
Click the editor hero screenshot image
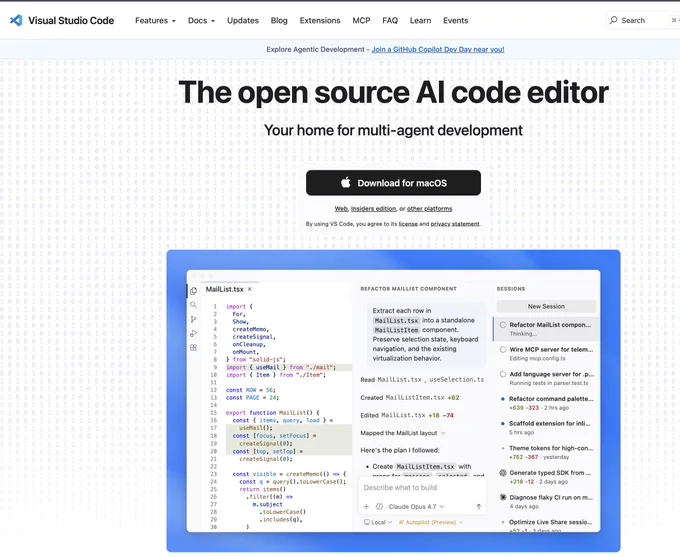pyautogui.click(x=393, y=401)
